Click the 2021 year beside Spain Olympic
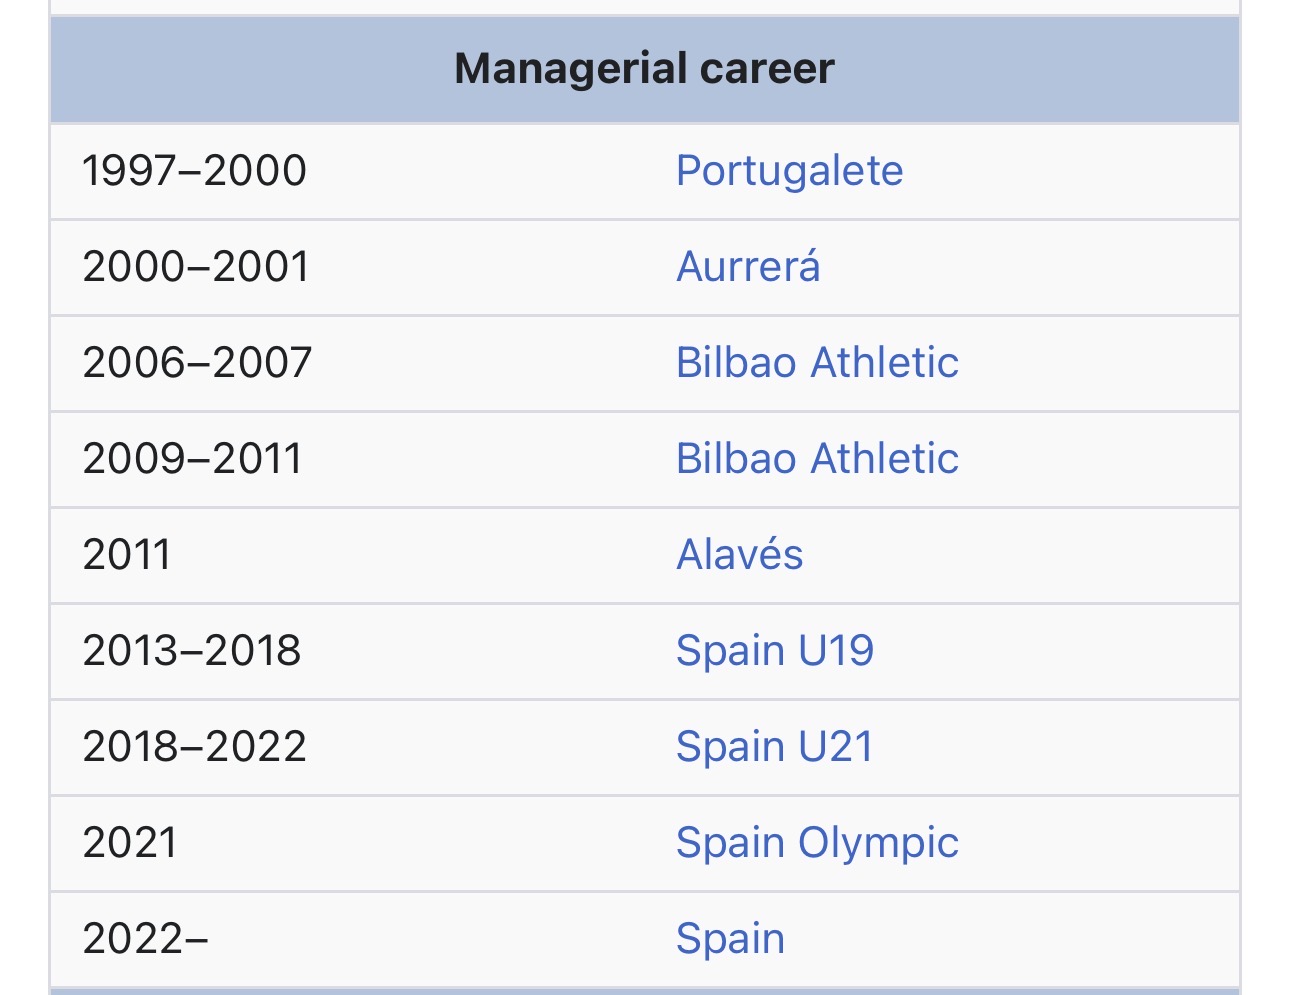 coord(130,843)
